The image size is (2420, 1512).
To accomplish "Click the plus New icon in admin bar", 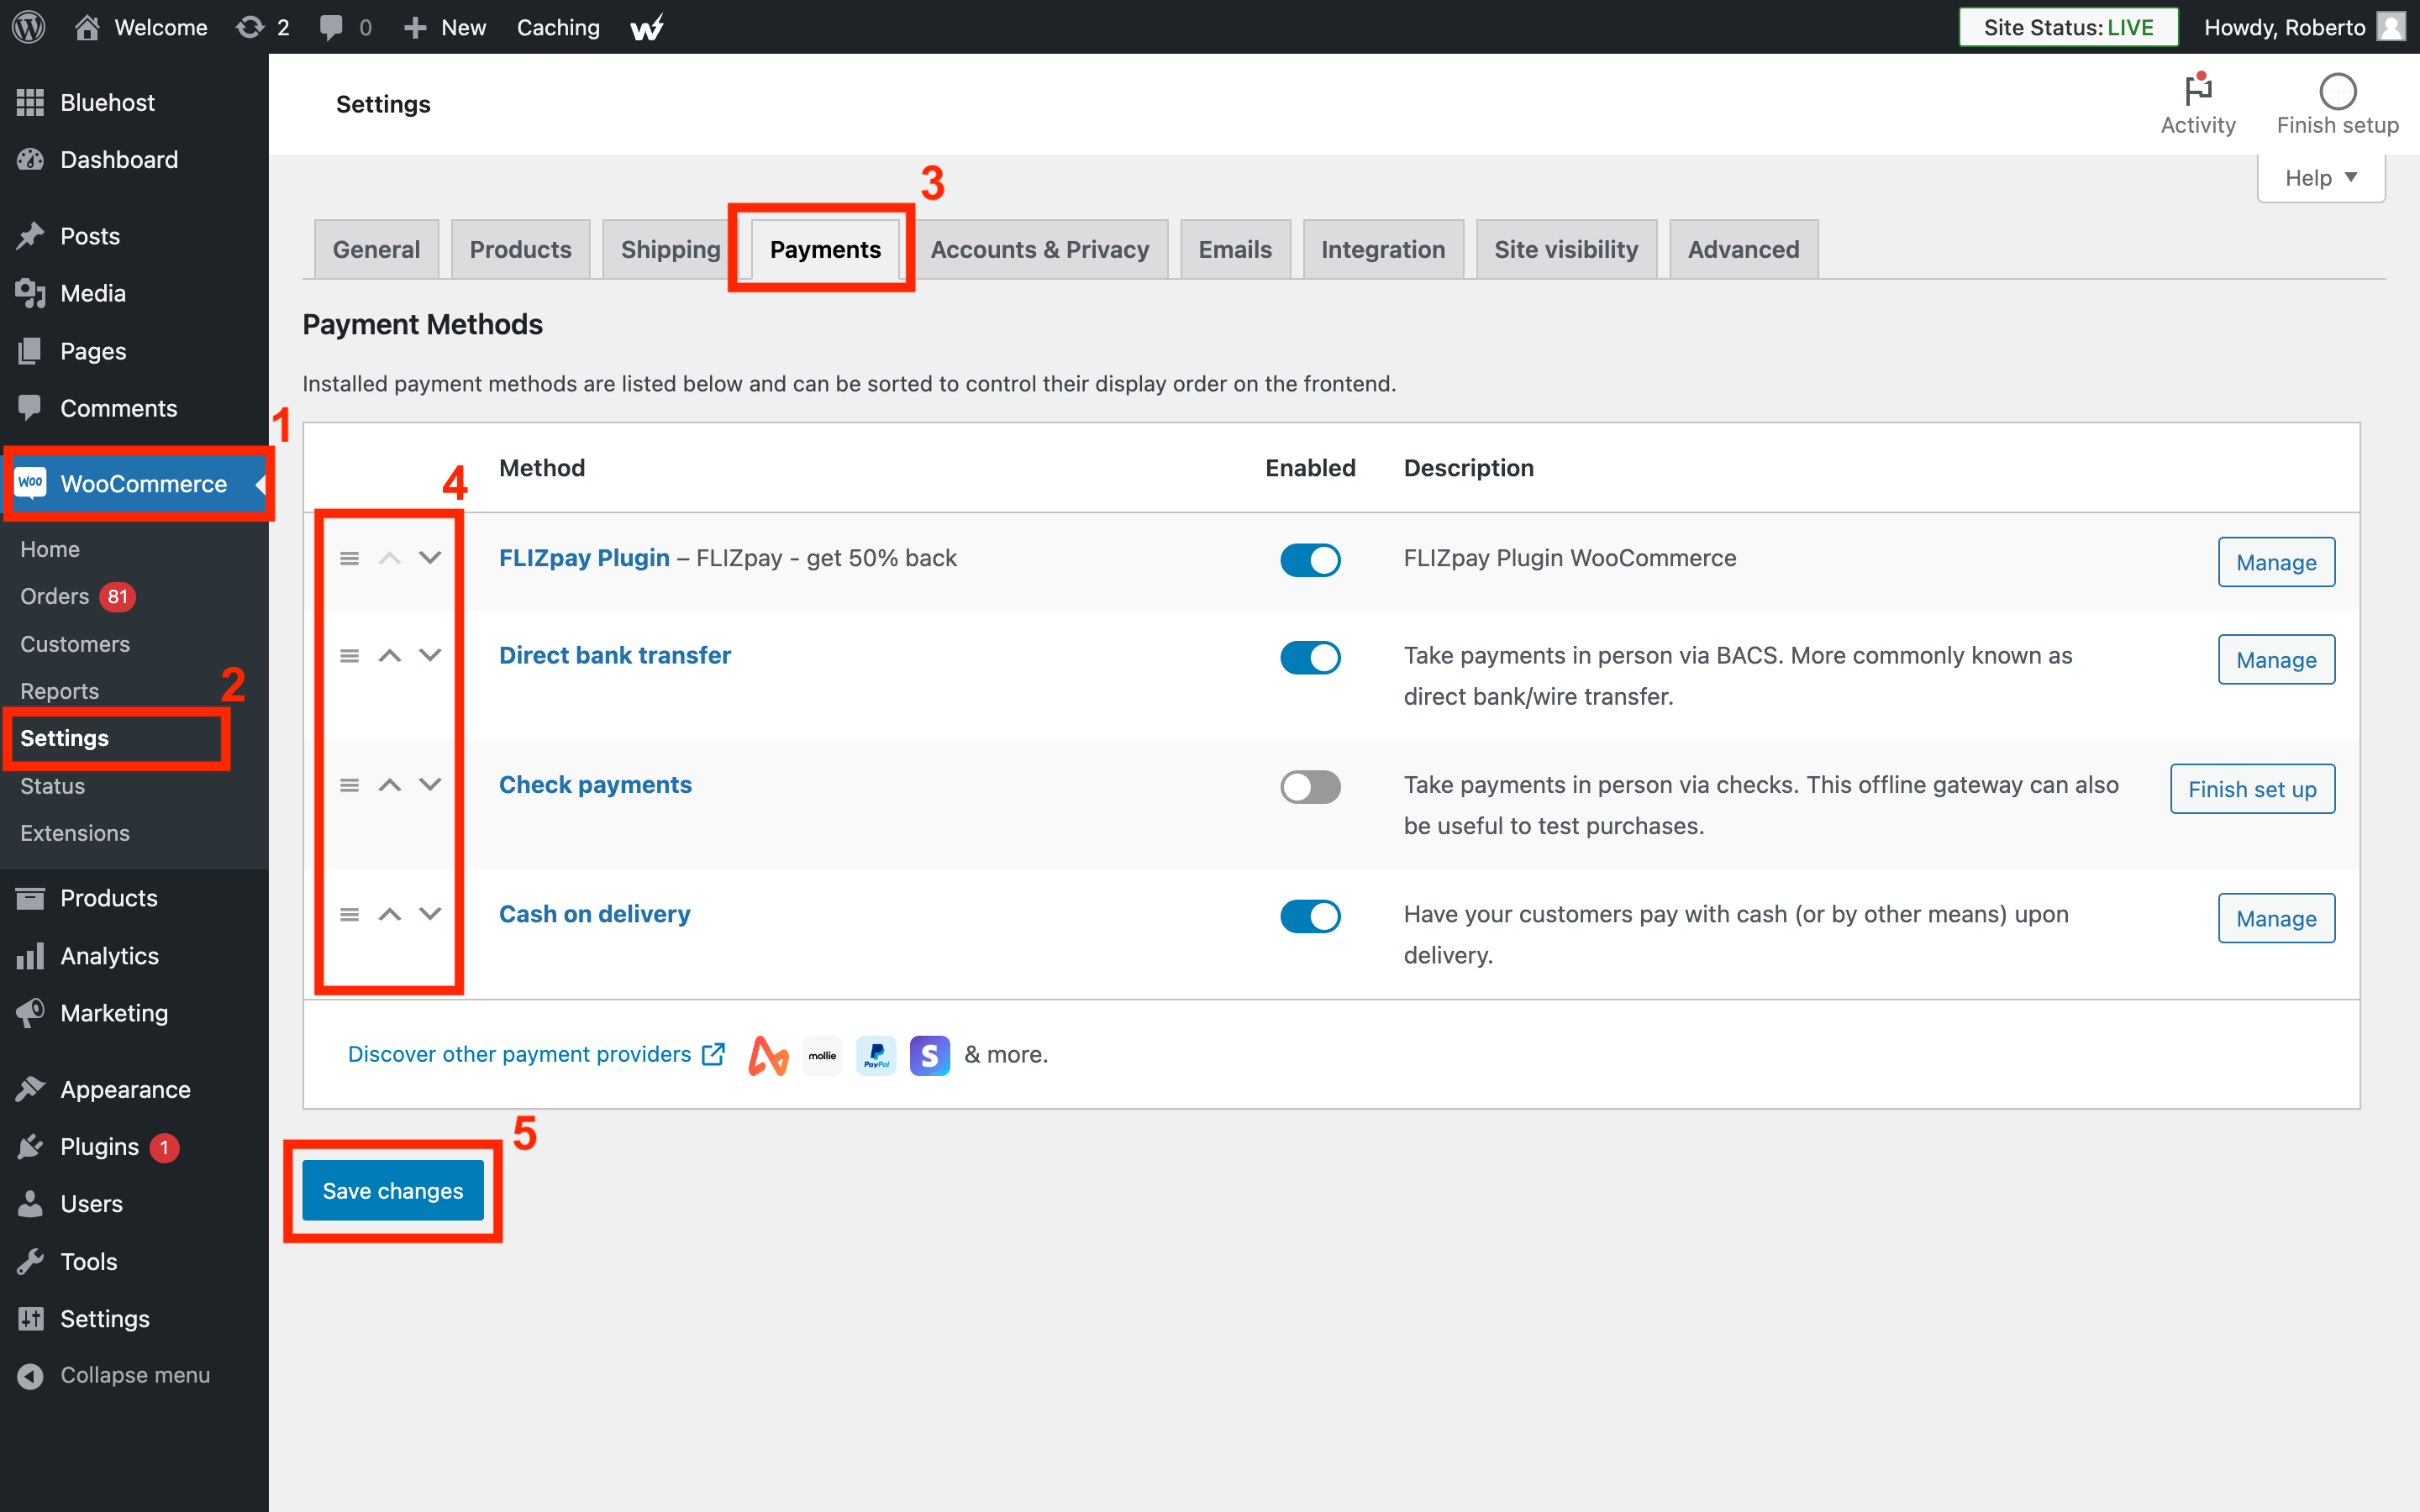I will [415, 28].
